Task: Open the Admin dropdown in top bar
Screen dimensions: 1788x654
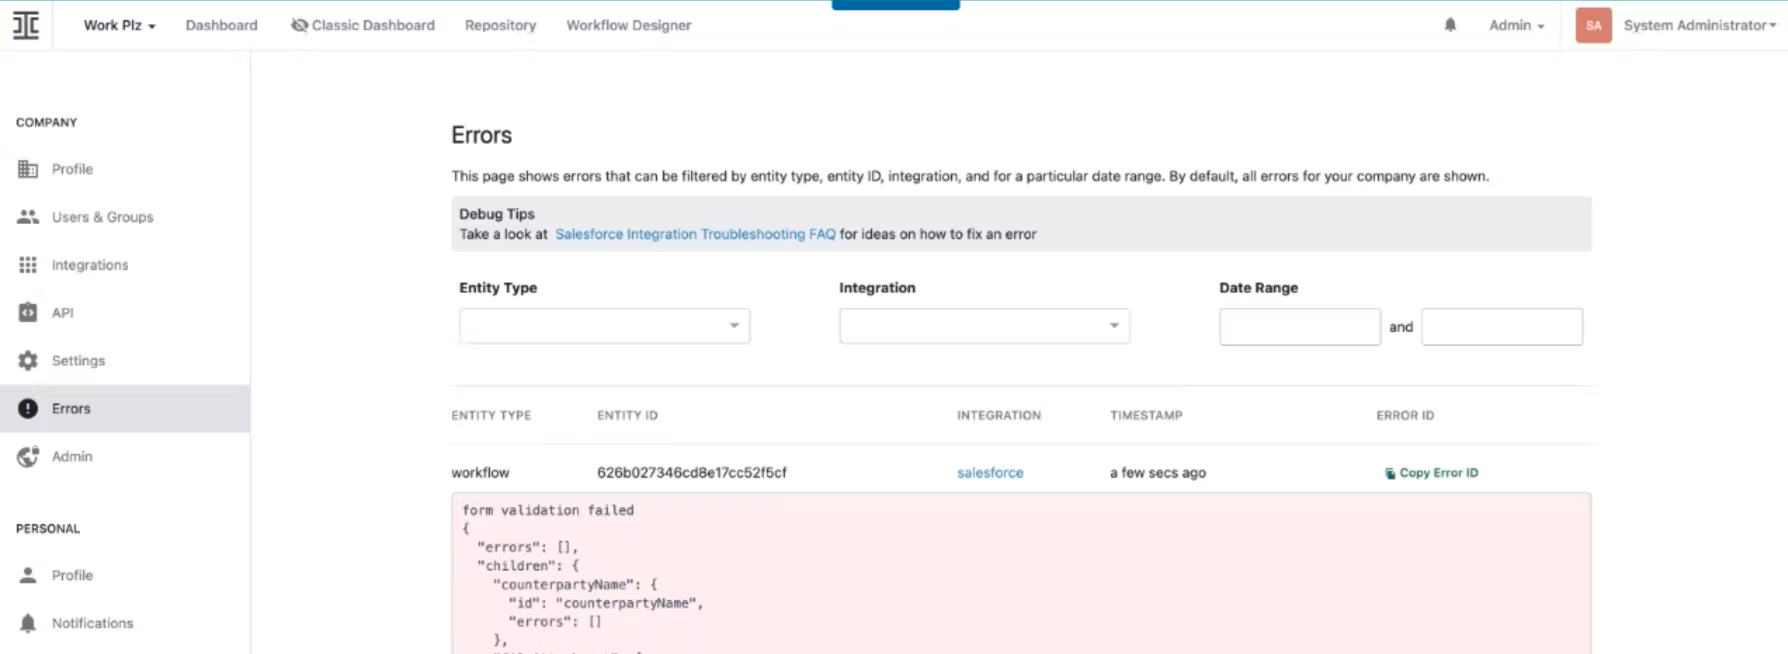Action: (x=1516, y=25)
